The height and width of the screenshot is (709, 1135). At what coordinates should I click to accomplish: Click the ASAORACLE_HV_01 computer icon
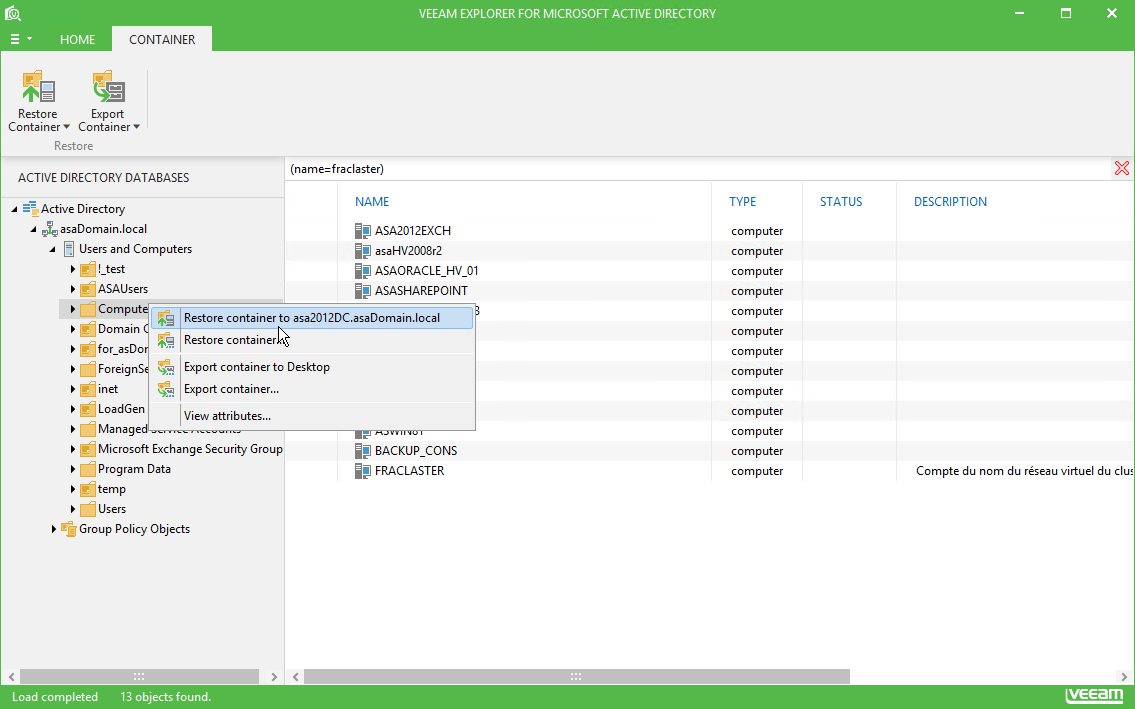(363, 271)
